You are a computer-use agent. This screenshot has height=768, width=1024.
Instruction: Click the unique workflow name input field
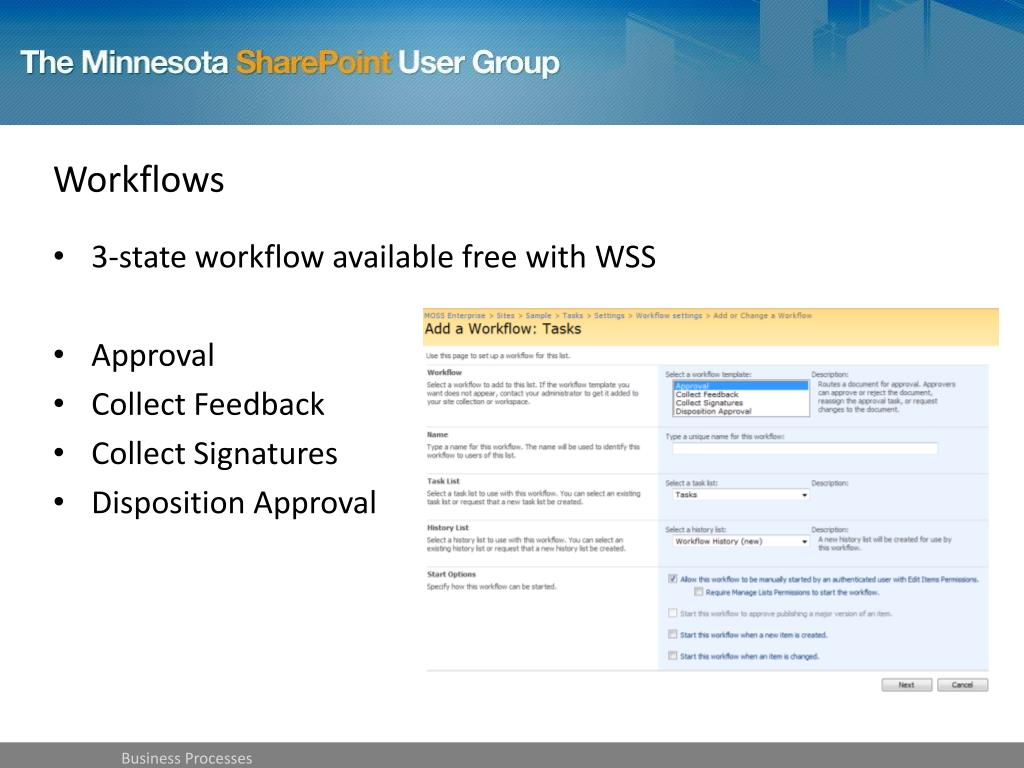pyautogui.click(x=805, y=448)
